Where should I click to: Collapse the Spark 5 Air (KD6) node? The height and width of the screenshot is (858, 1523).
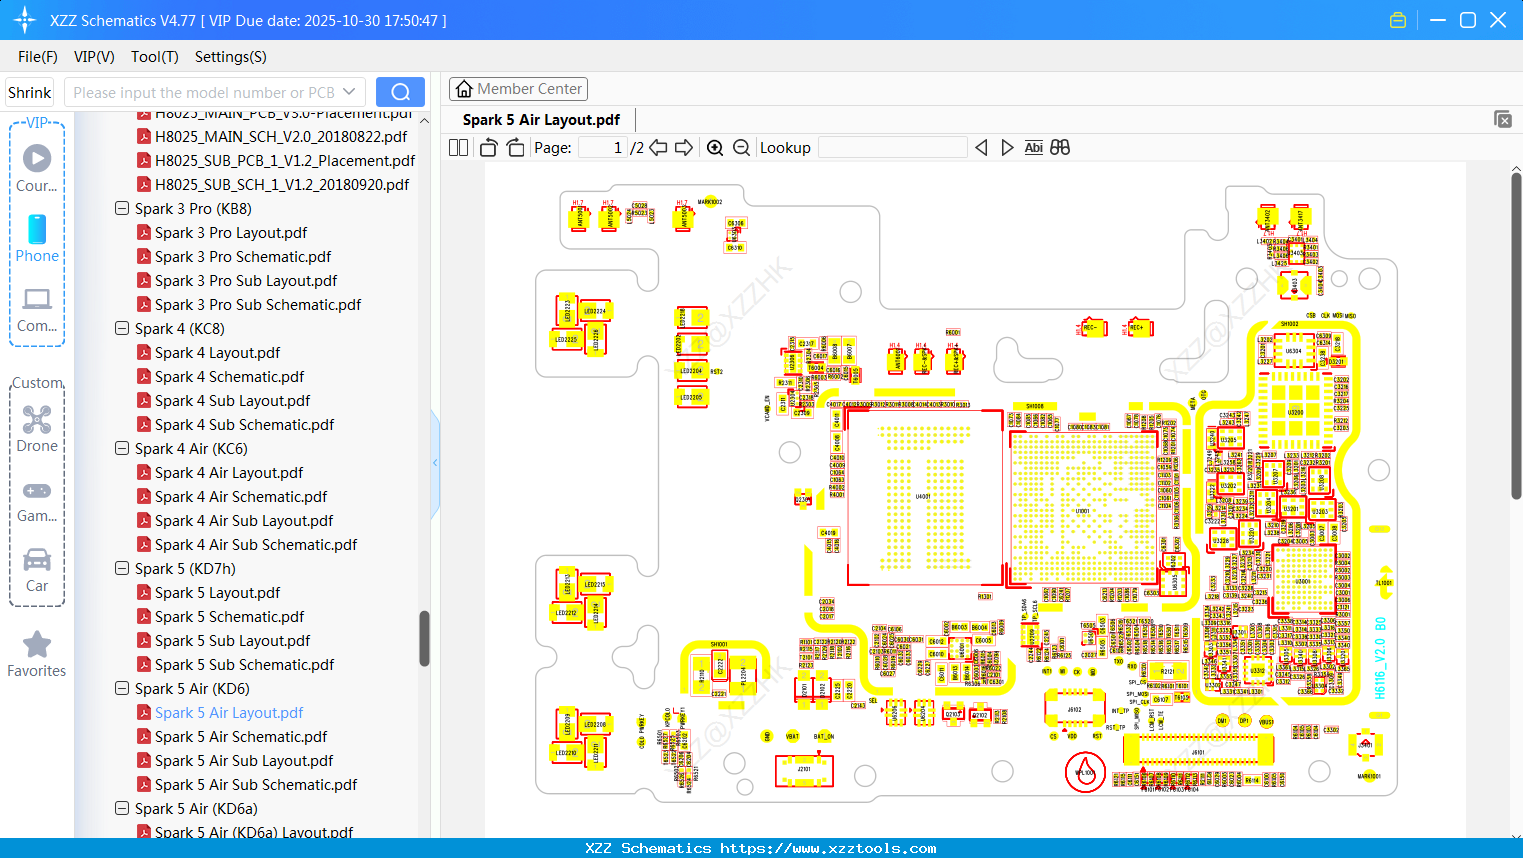point(121,688)
